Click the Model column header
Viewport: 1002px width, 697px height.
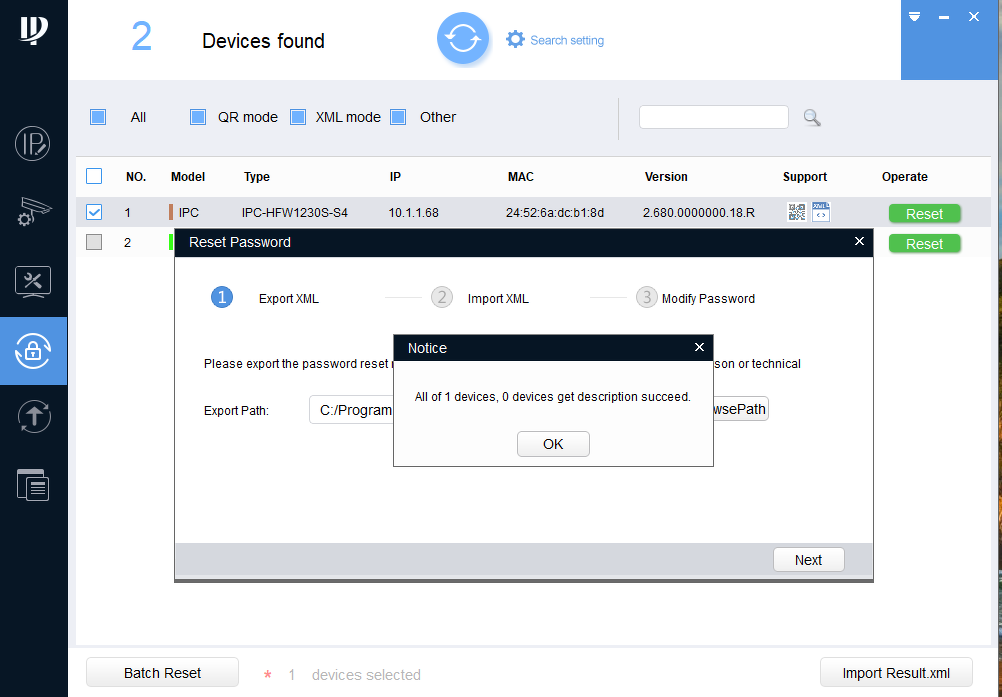tap(188, 177)
